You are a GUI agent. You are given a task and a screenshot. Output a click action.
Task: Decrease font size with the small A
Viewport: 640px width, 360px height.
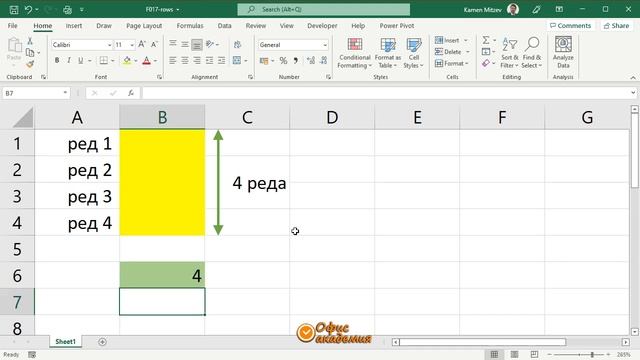click(x=154, y=44)
